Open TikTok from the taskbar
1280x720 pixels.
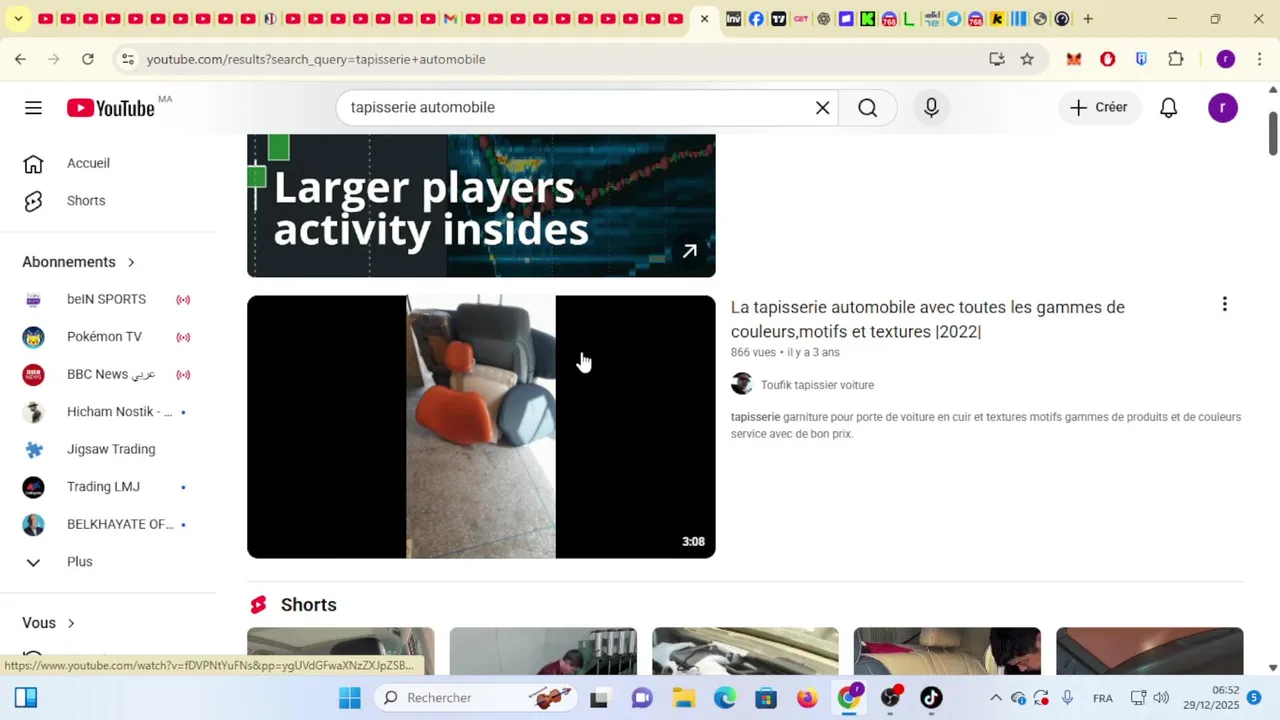[931, 698]
